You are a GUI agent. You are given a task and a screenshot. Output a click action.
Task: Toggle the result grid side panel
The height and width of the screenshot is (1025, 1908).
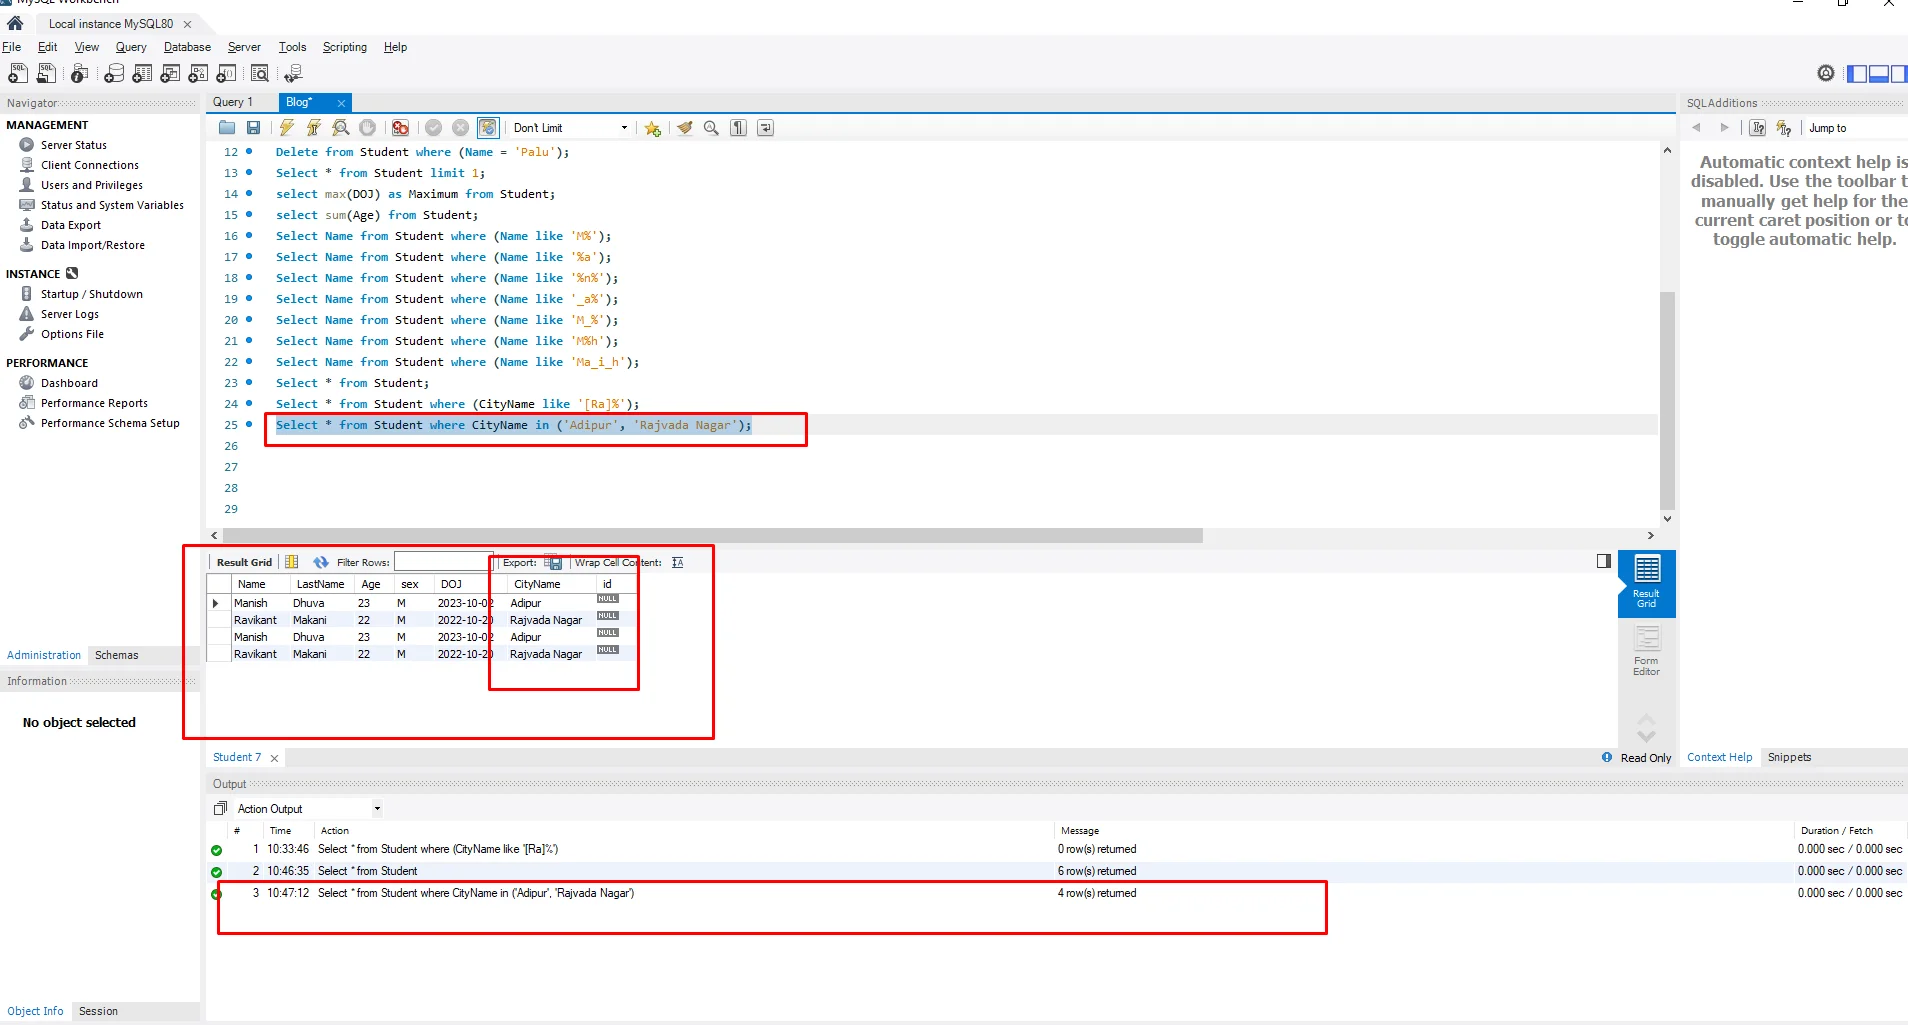[1604, 562]
